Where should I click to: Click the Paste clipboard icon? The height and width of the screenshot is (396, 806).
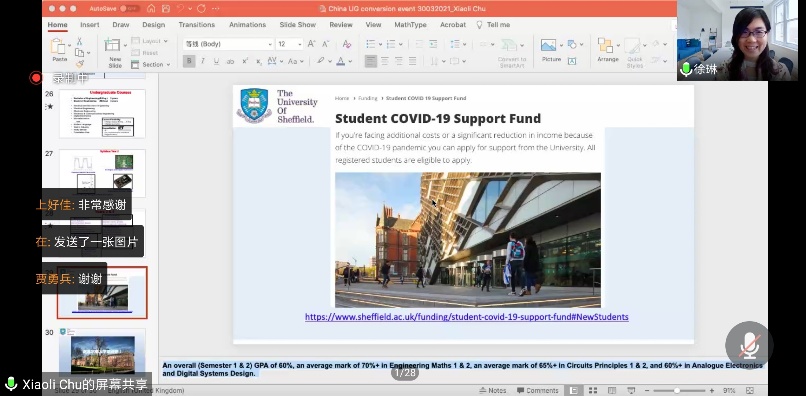pos(58,47)
